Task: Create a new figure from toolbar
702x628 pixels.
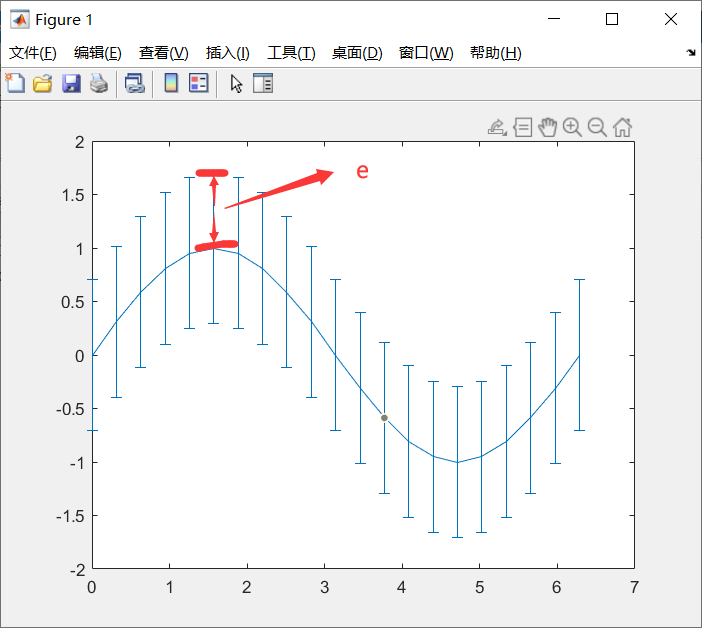Action: [x=15, y=83]
